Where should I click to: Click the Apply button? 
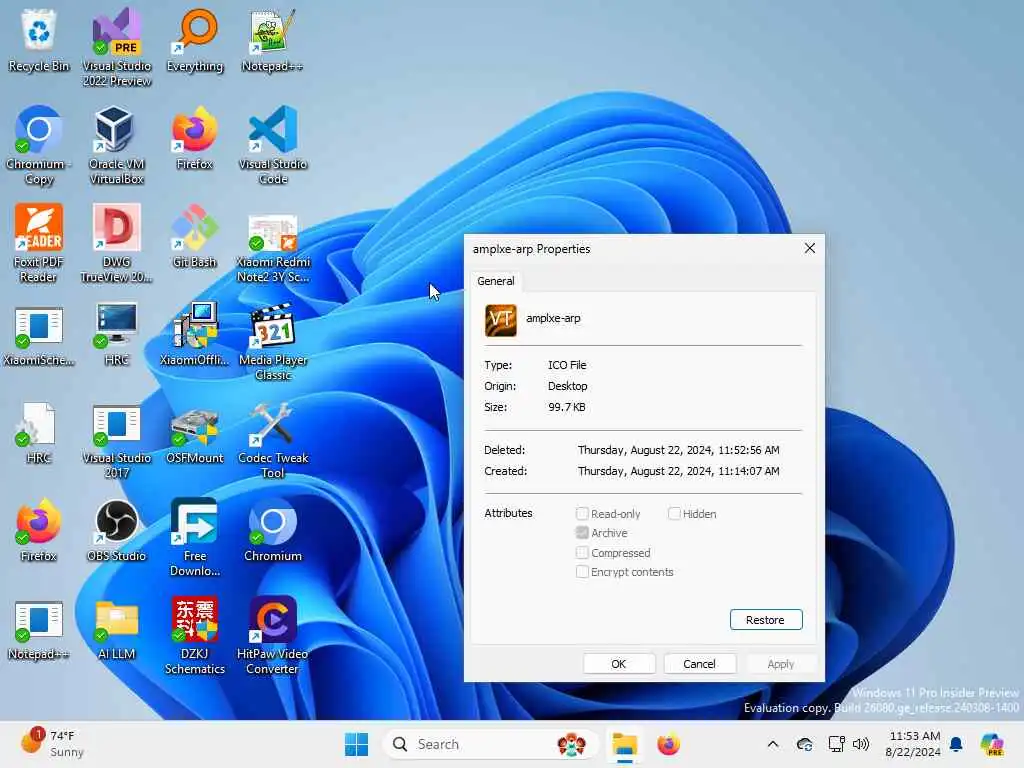[x=780, y=664]
